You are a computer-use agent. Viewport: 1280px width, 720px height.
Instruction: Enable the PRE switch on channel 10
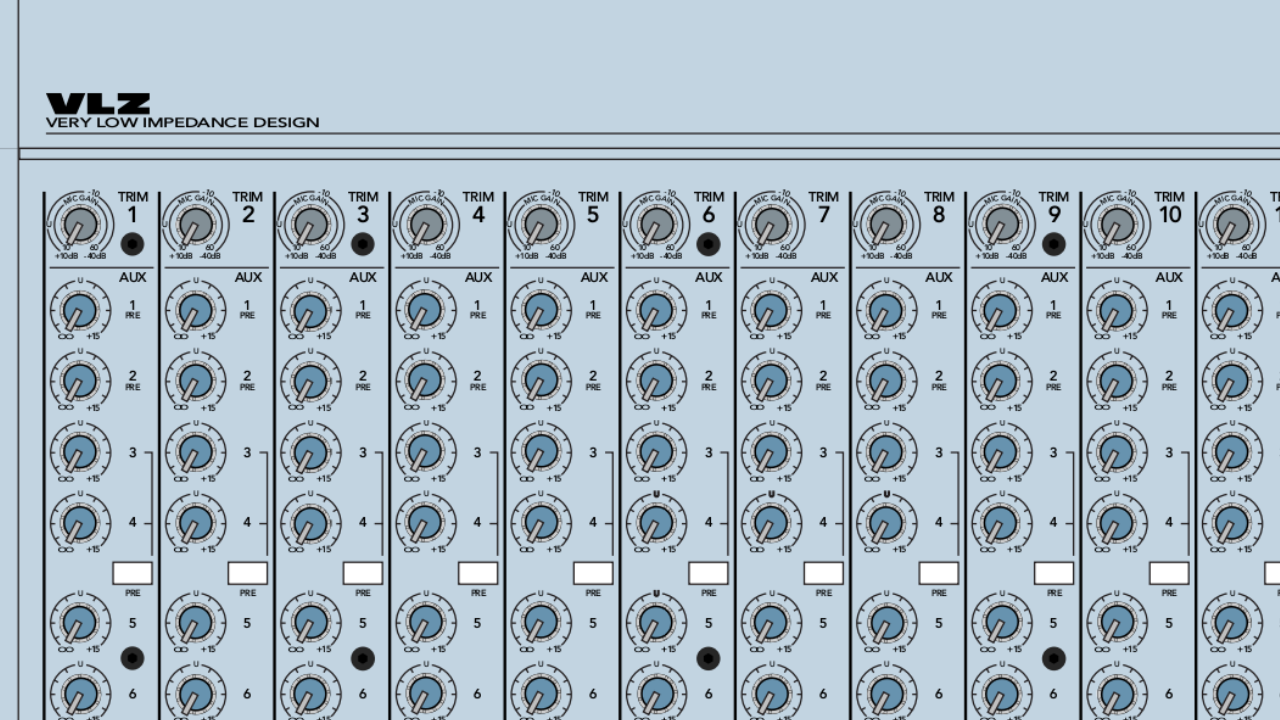(1169, 573)
